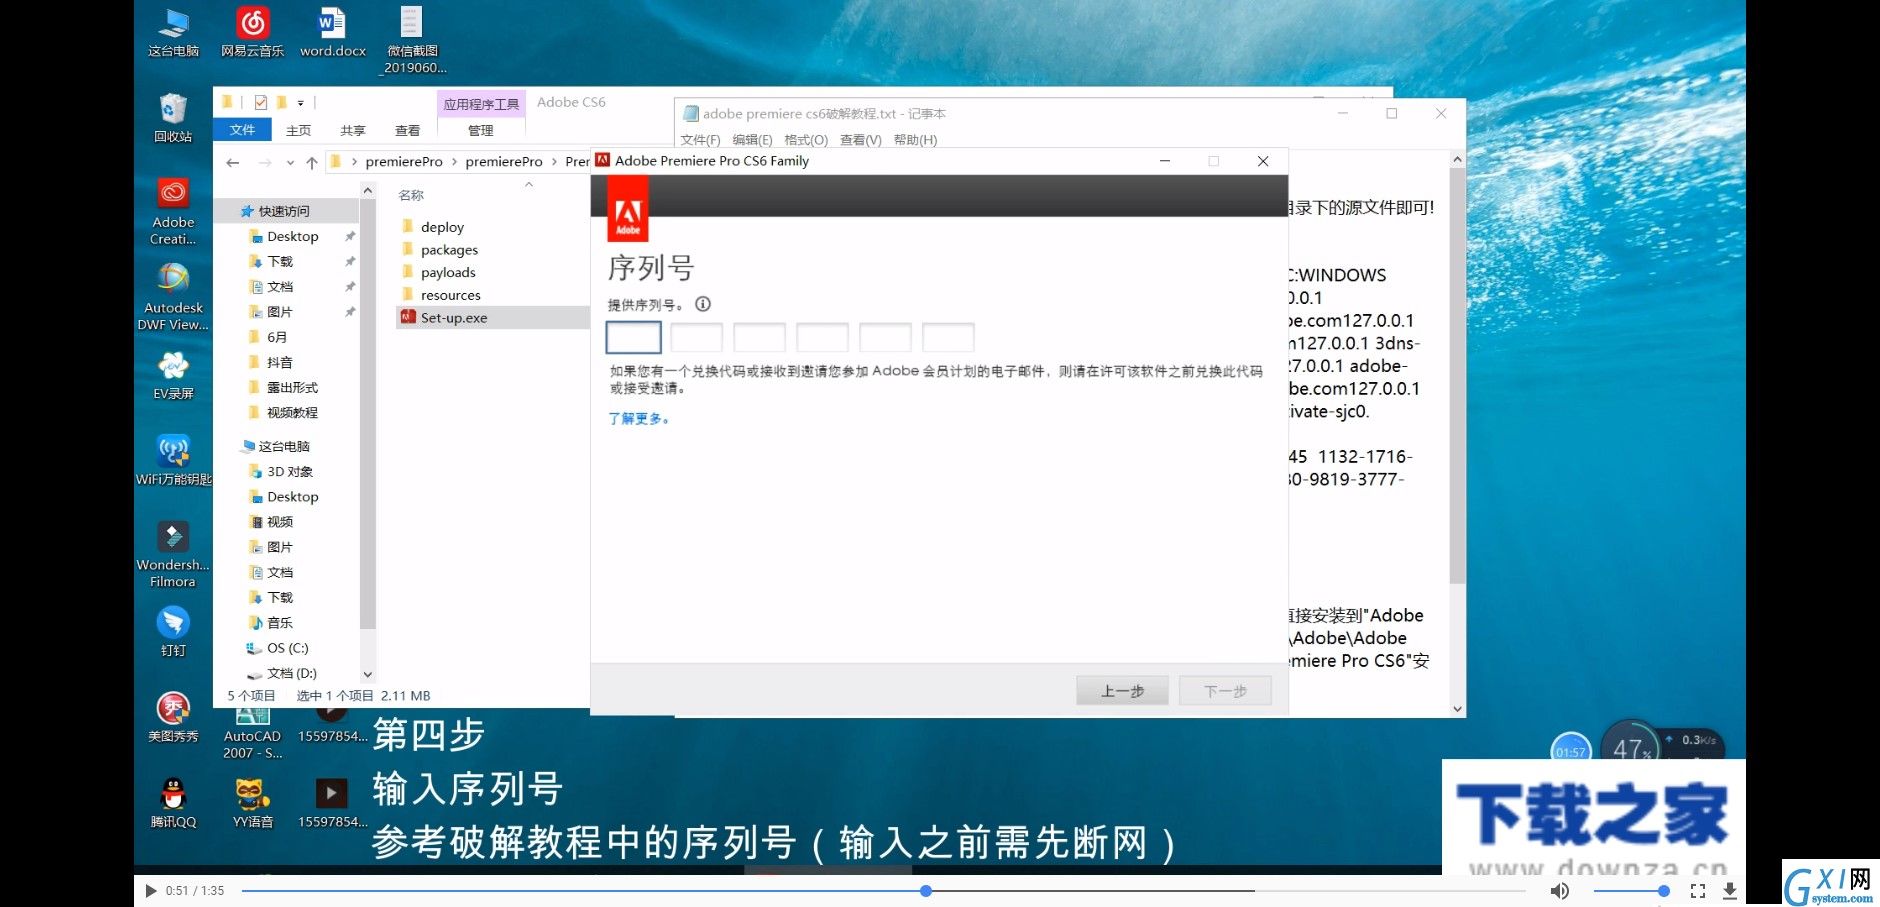This screenshot has width=1880, height=907.
Task: Click 上一步 back button in installer
Action: [x=1122, y=691]
